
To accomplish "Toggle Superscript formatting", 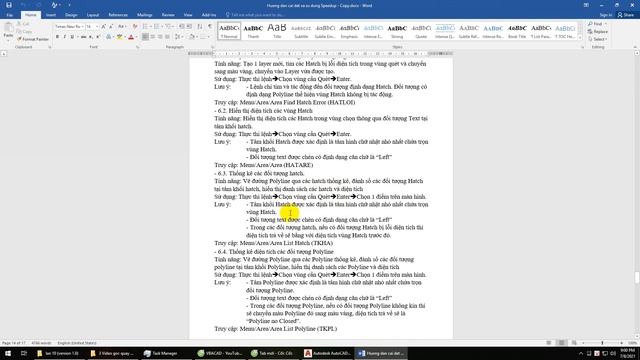I will (98, 37).
